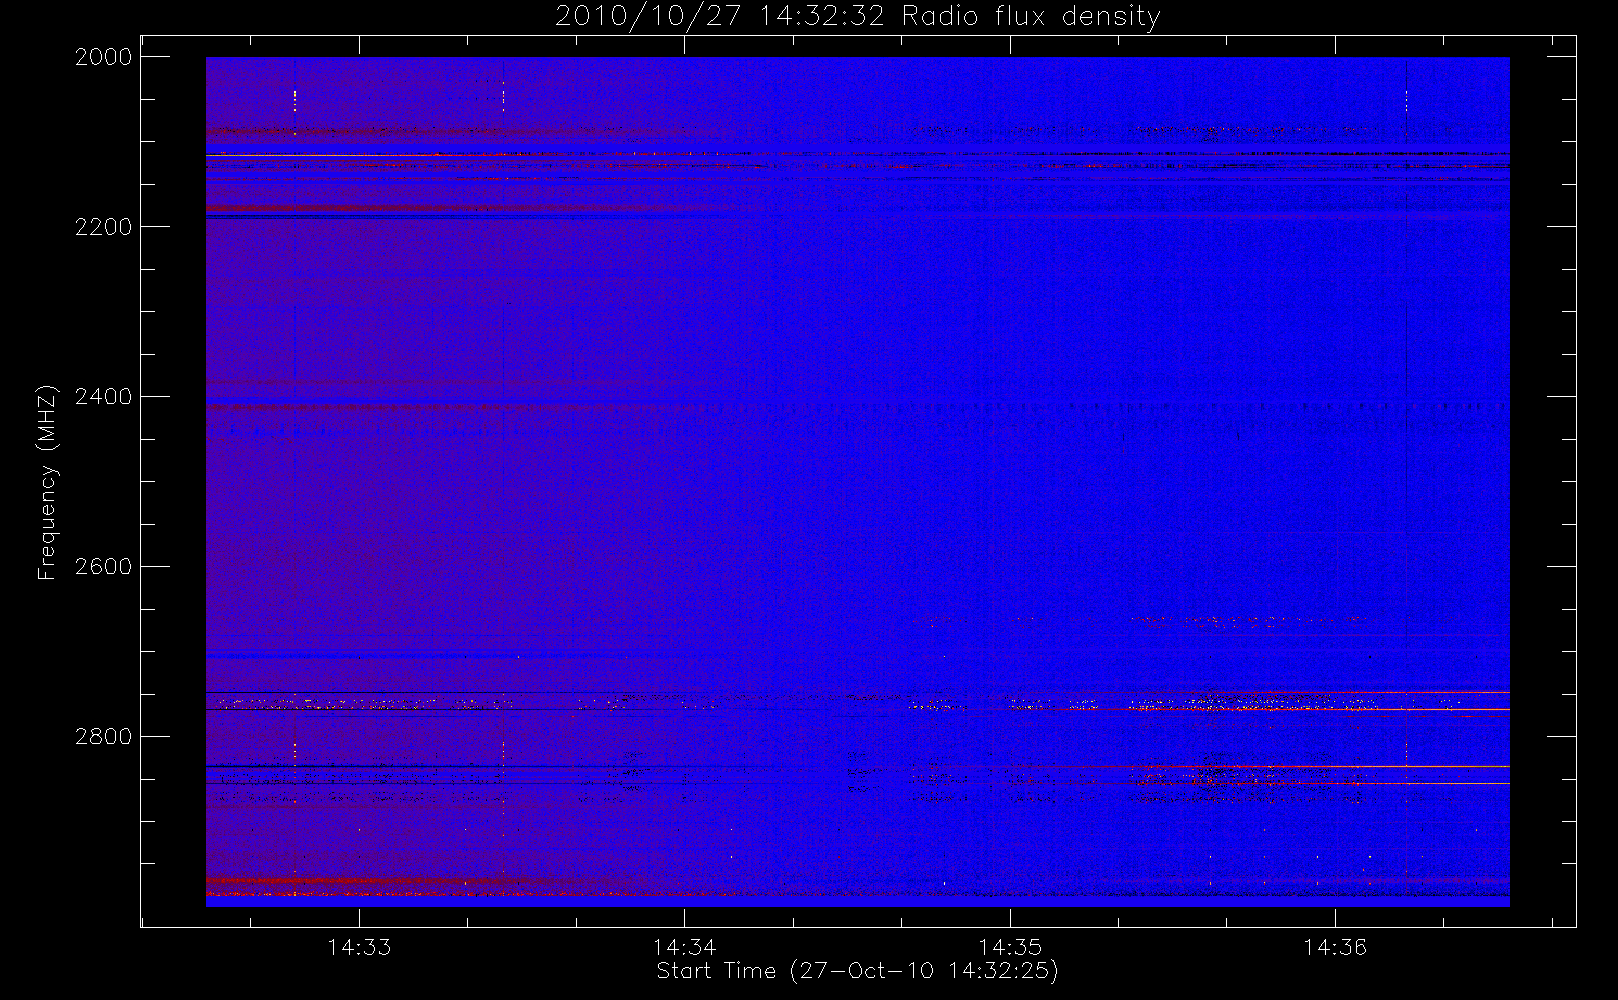The image size is (1618, 1000).
Task: Select the 2000 frequency tick label
Action: coord(104,57)
